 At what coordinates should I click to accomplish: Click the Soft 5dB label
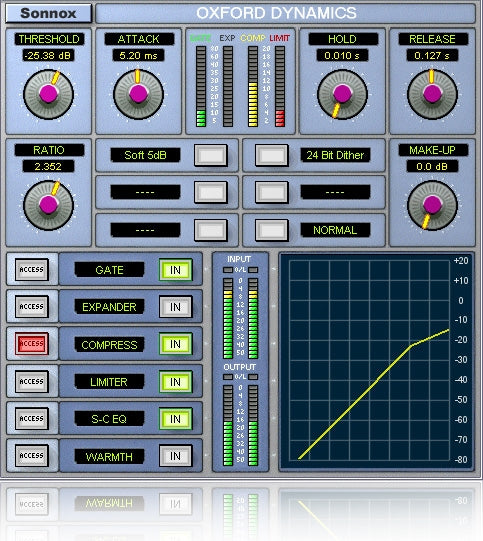pos(145,155)
